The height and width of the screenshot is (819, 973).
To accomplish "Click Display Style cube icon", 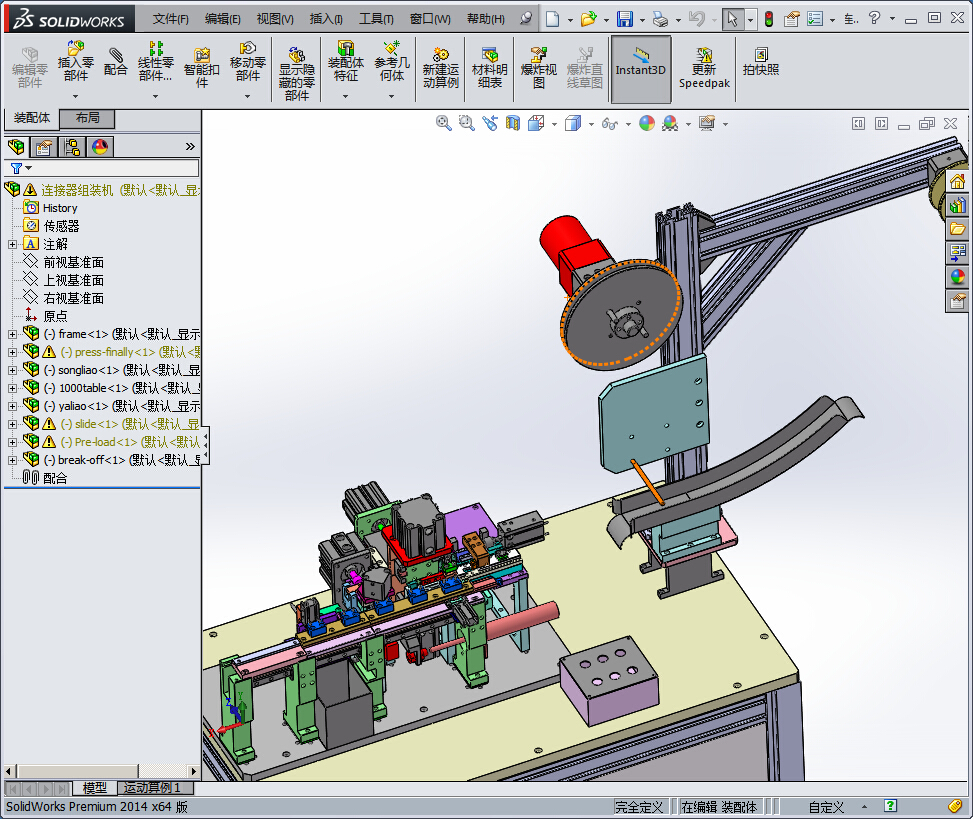I will (573, 123).
